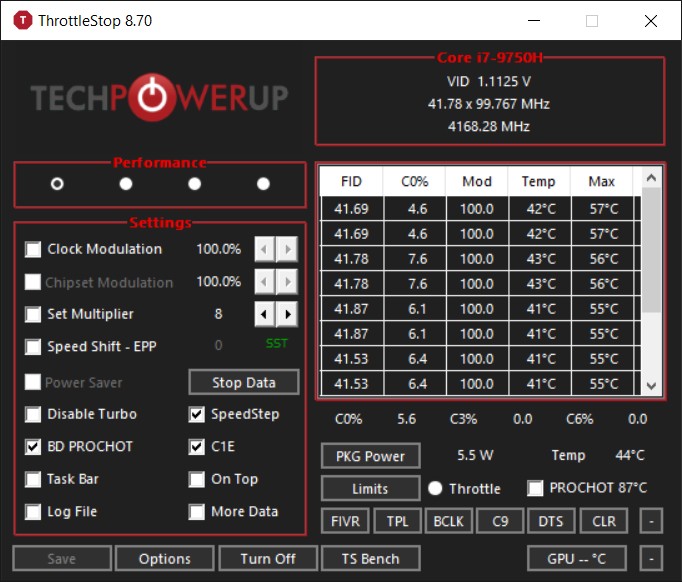Viewport: 682px width, 582px height.
Task: Click the 44°C package temperature value
Action: pos(630,455)
